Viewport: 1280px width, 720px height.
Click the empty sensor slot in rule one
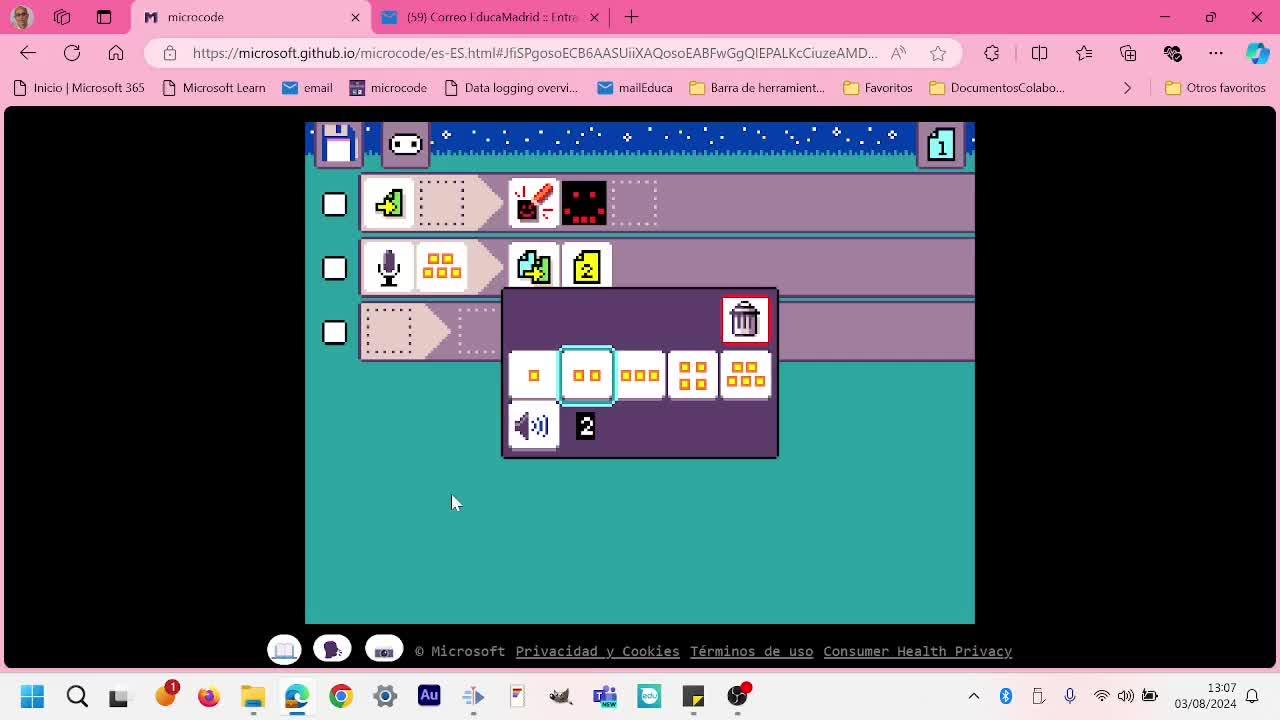(x=442, y=204)
